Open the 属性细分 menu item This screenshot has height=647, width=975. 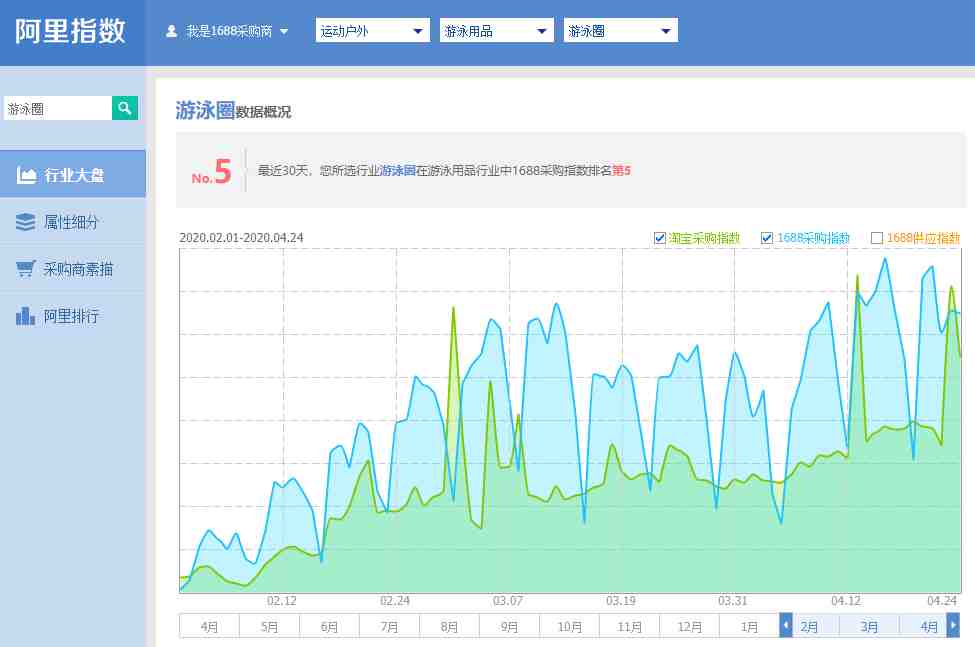[x=73, y=222]
